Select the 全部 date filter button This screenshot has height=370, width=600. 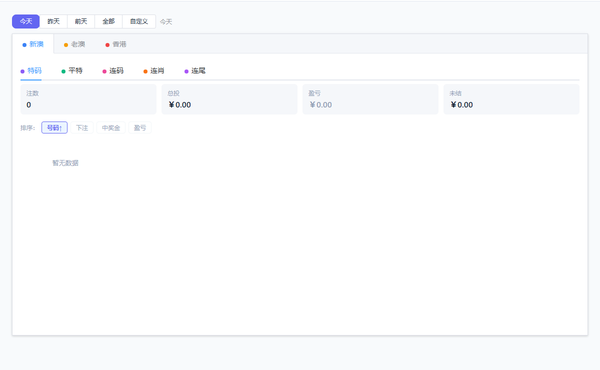coord(109,21)
